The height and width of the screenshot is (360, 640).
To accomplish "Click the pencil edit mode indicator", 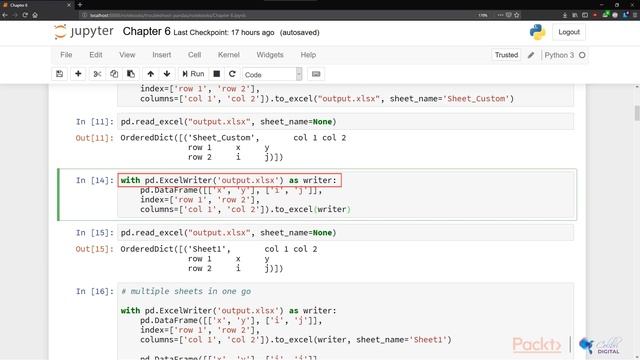I will (x=531, y=55).
